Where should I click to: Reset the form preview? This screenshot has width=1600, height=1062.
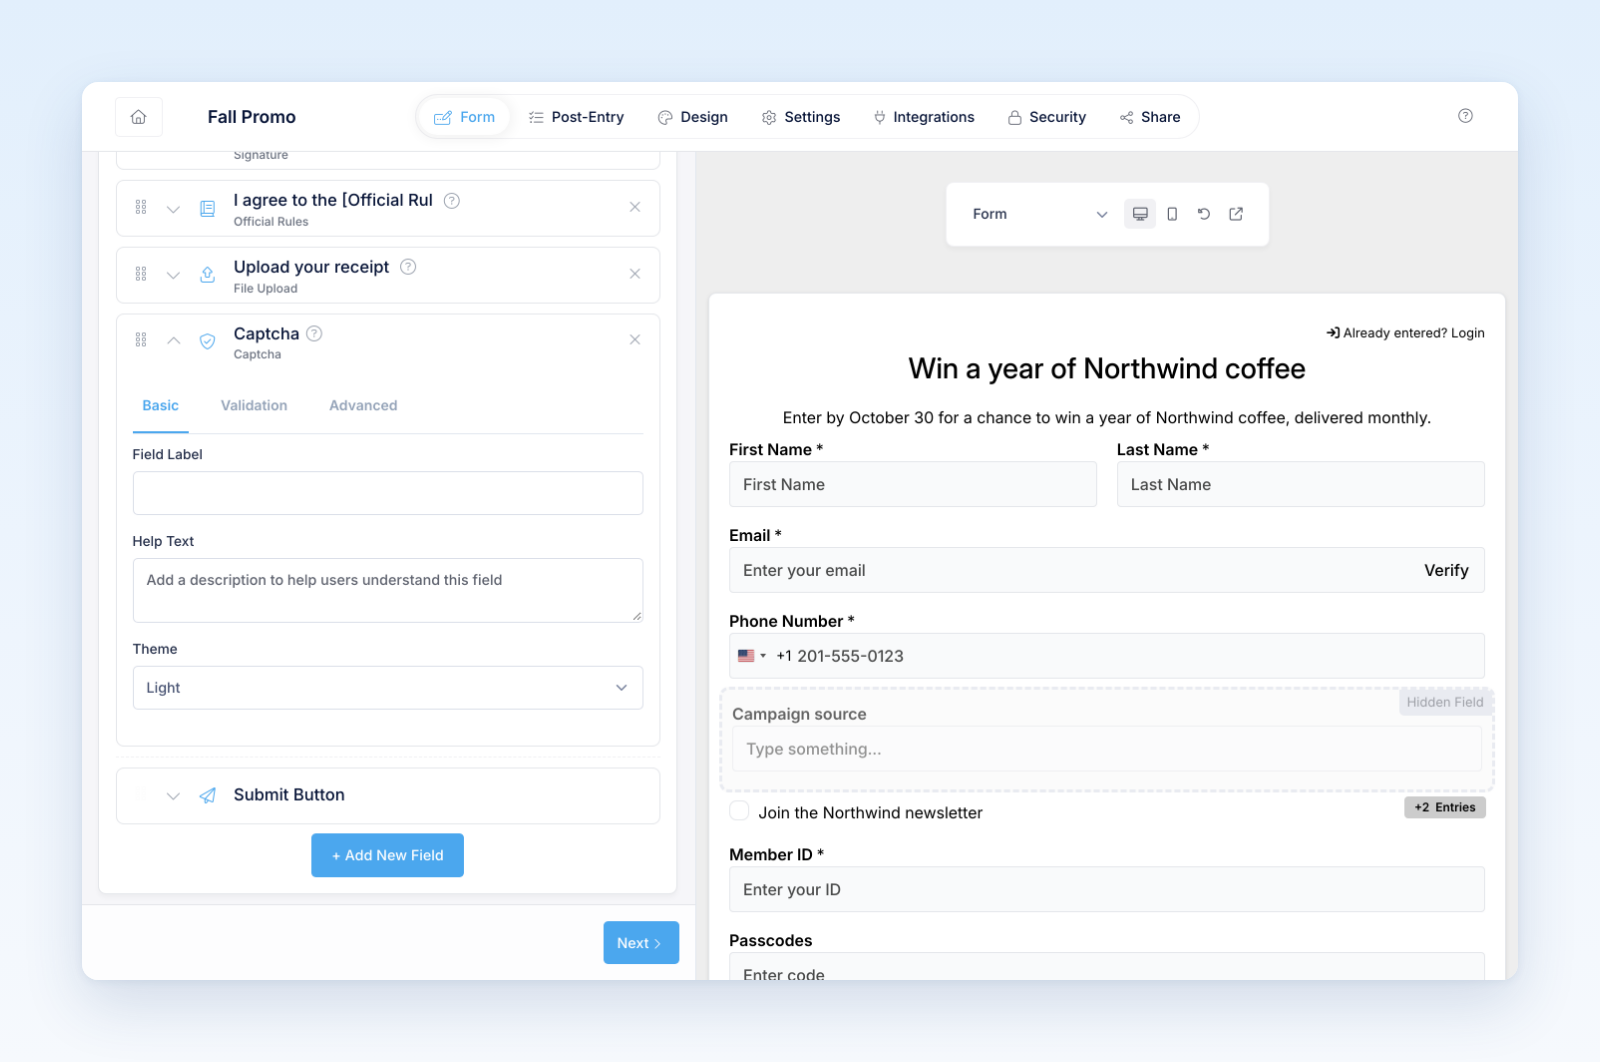point(1204,214)
